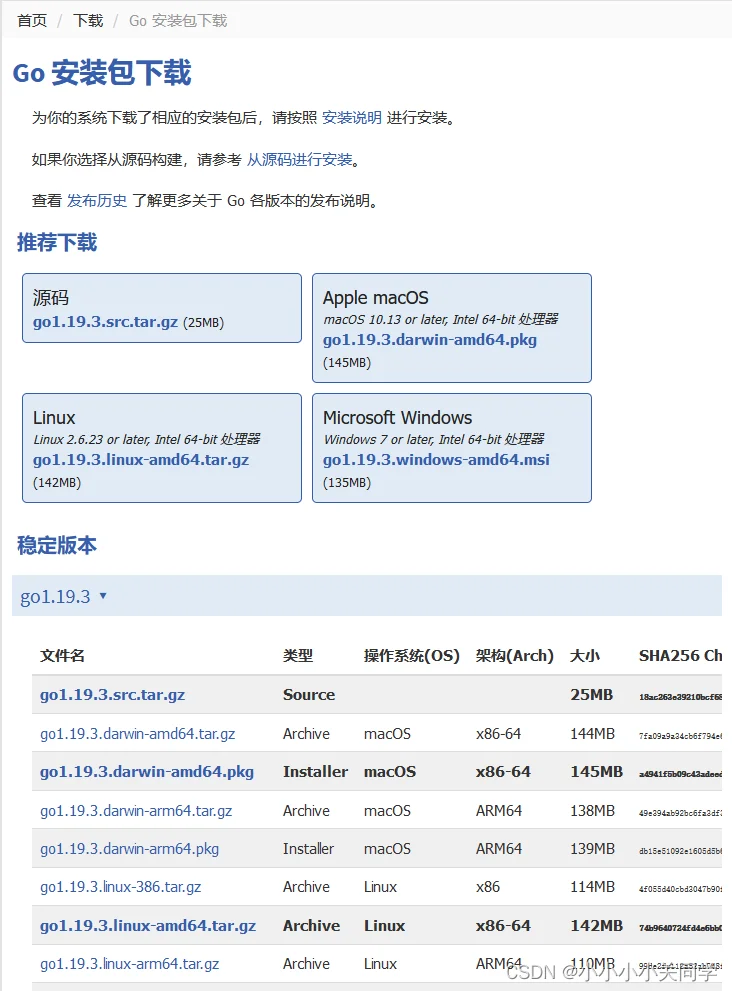
Task: Select the 138MB size cell
Action: (592, 811)
